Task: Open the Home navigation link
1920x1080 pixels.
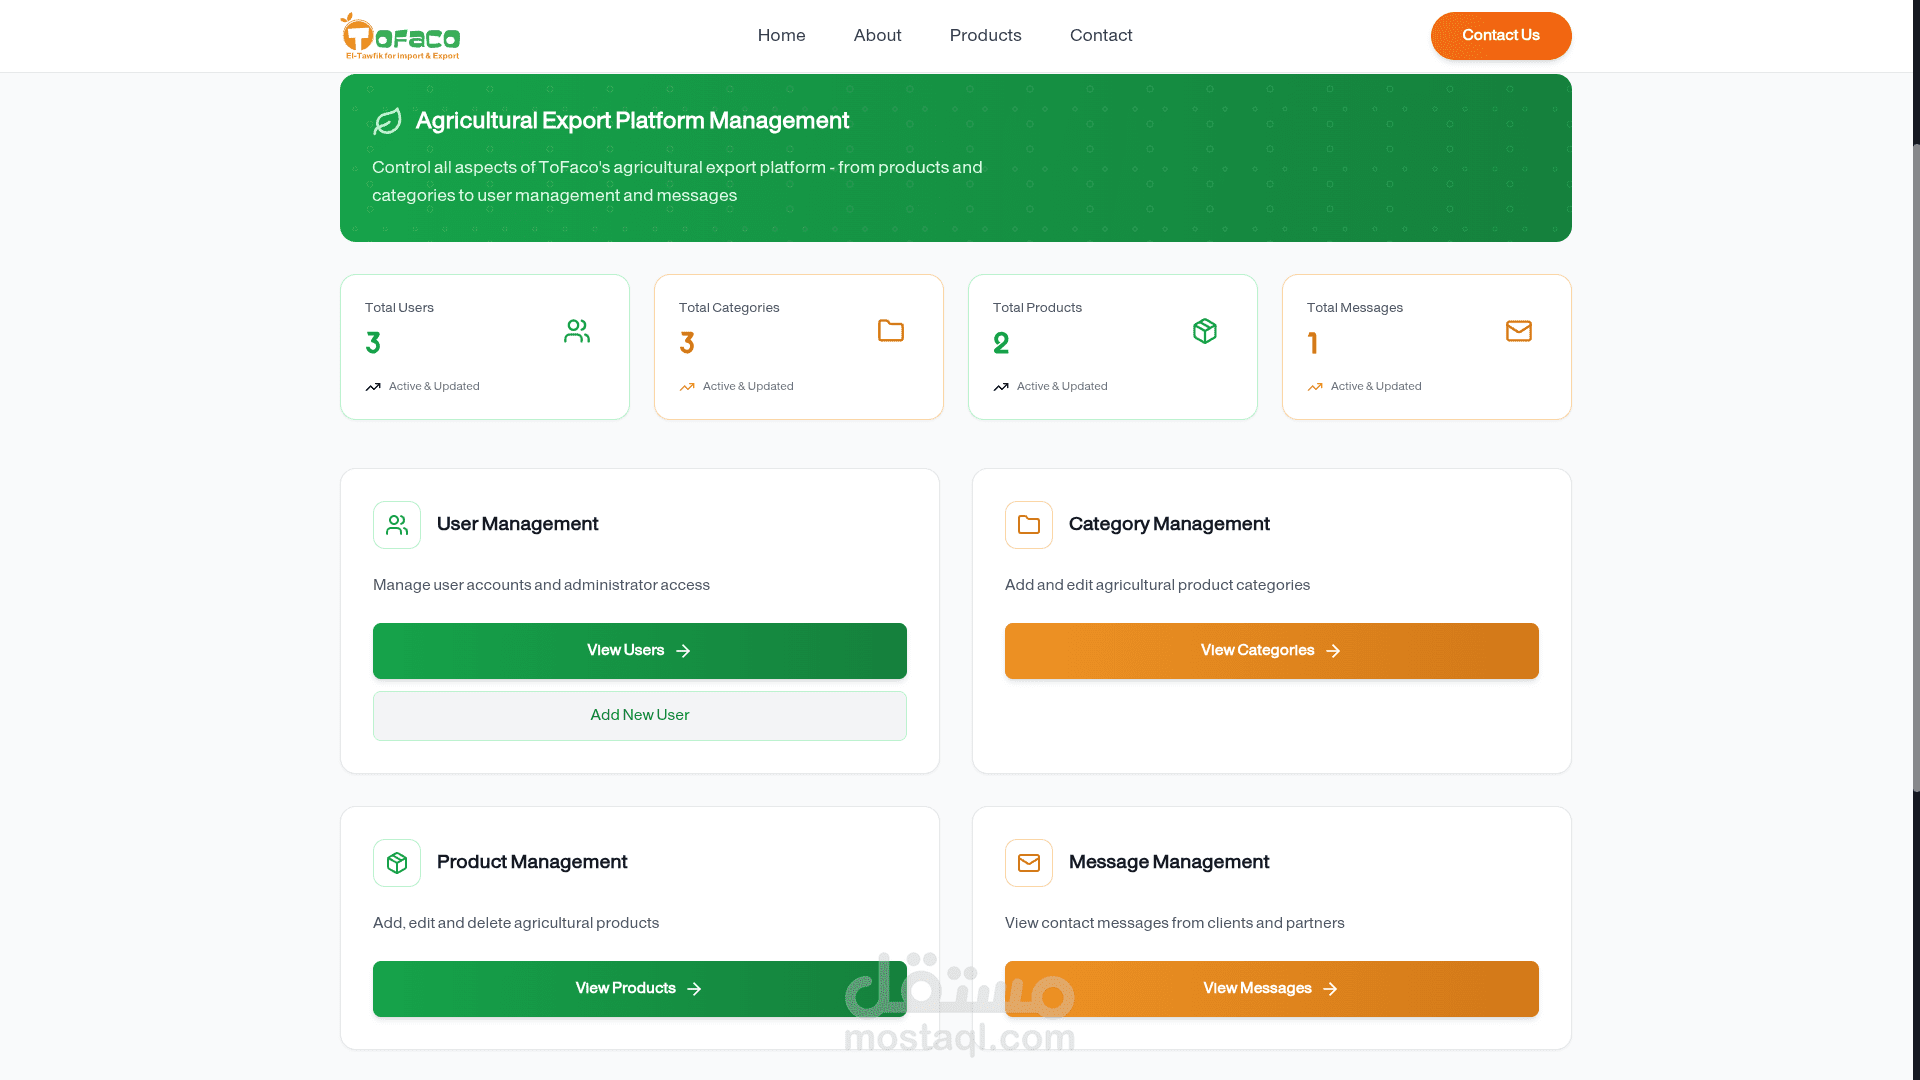Action: click(x=781, y=36)
